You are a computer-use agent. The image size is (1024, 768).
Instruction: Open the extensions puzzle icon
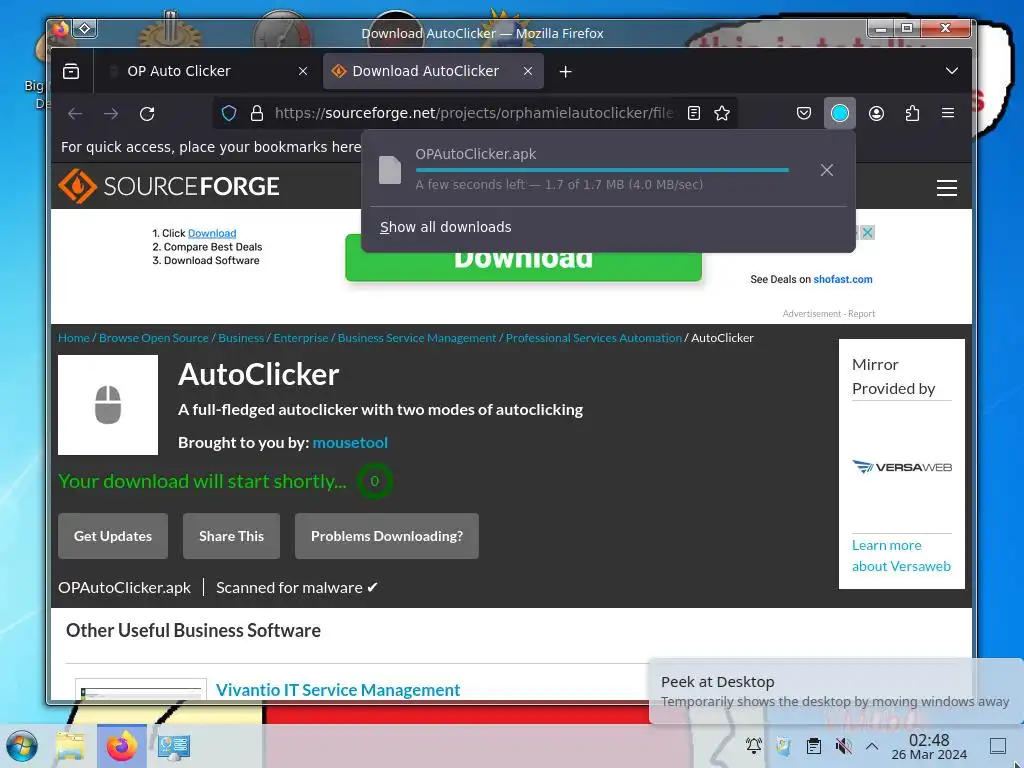[912, 113]
